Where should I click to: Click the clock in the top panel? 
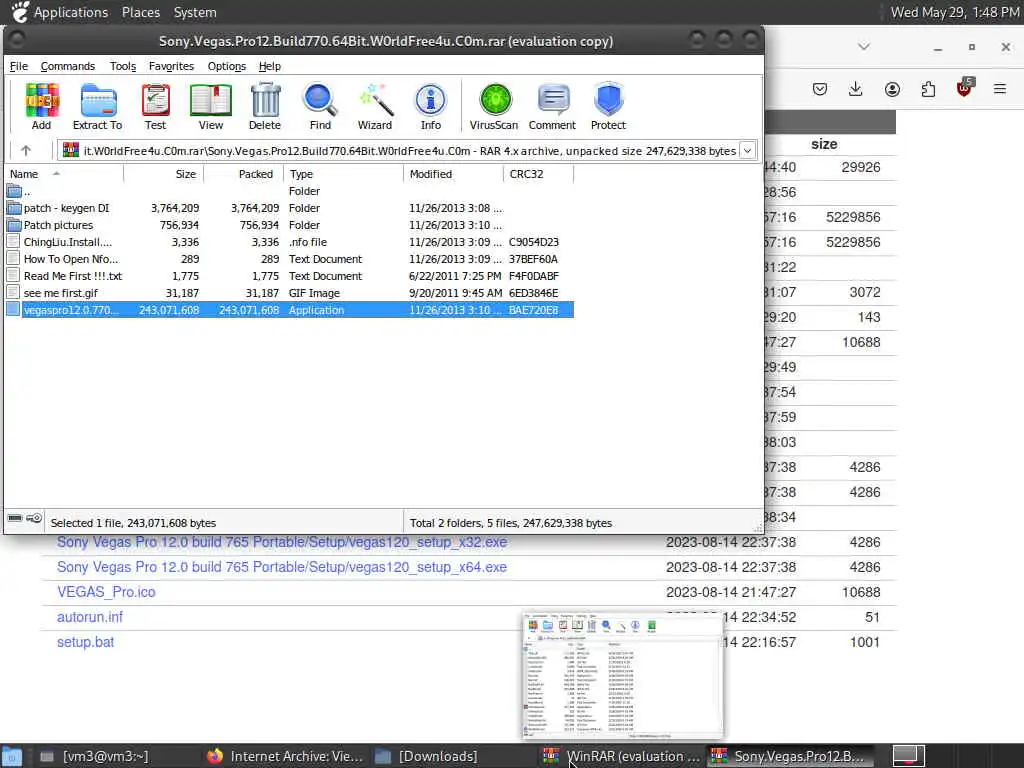(x=955, y=12)
